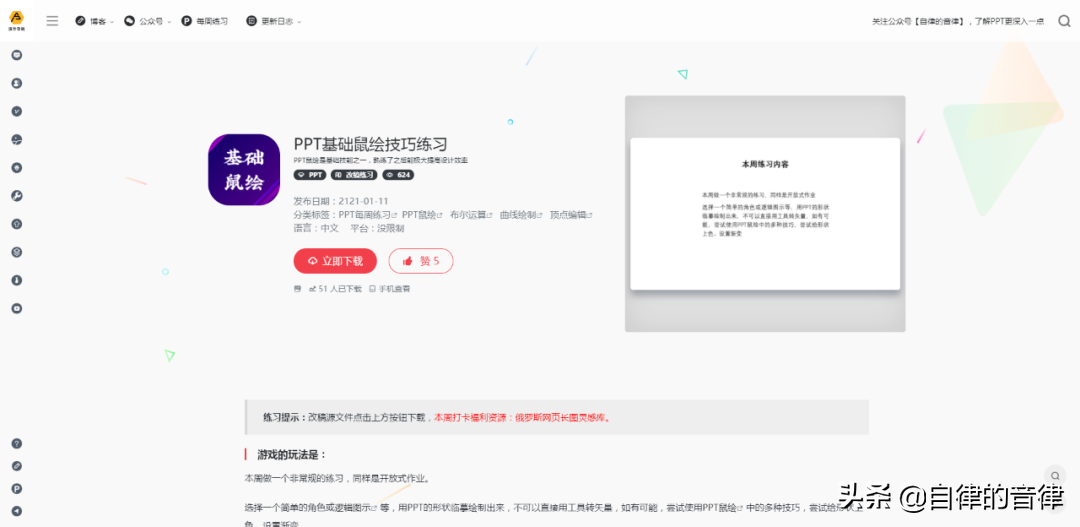Click the comment icon before 51 人已下载
Image resolution: width=1080 pixels, height=527 pixels.
tap(298, 289)
